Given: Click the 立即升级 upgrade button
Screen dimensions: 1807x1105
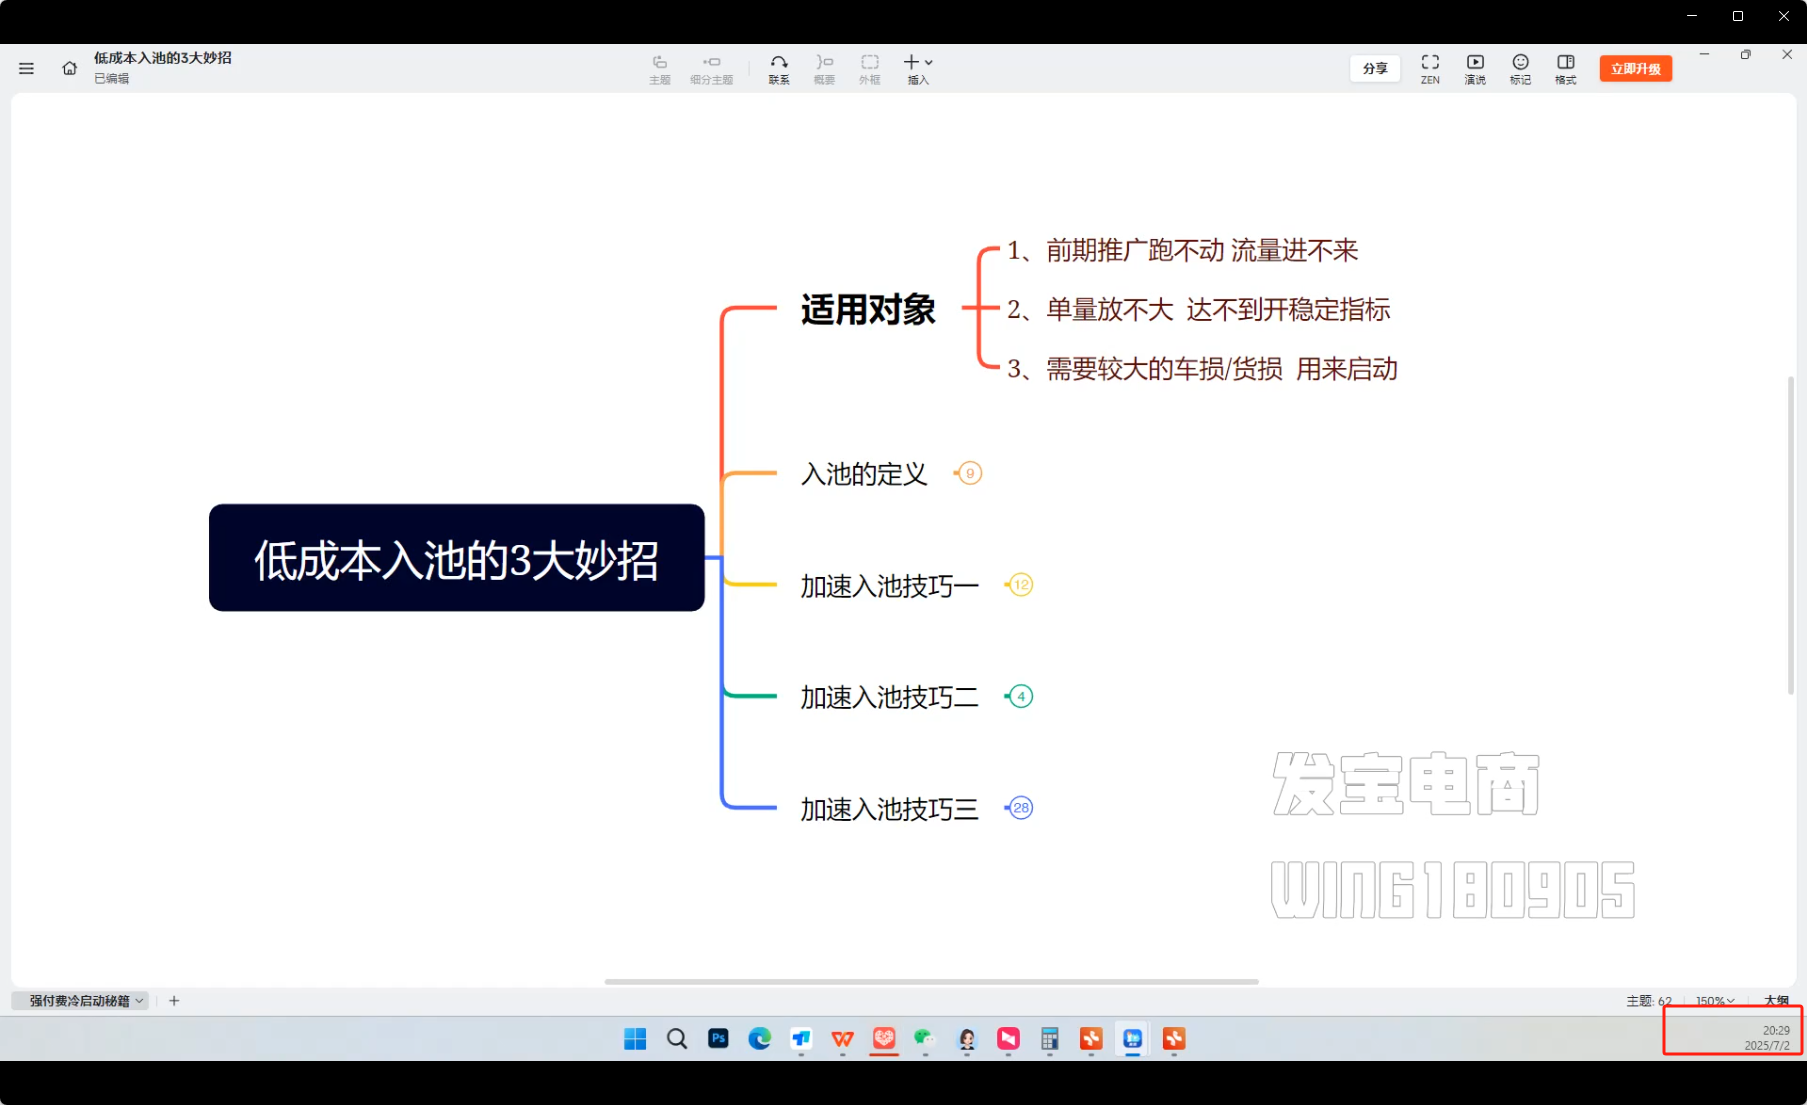Looking at the screenshot, I should point(1635,68).
